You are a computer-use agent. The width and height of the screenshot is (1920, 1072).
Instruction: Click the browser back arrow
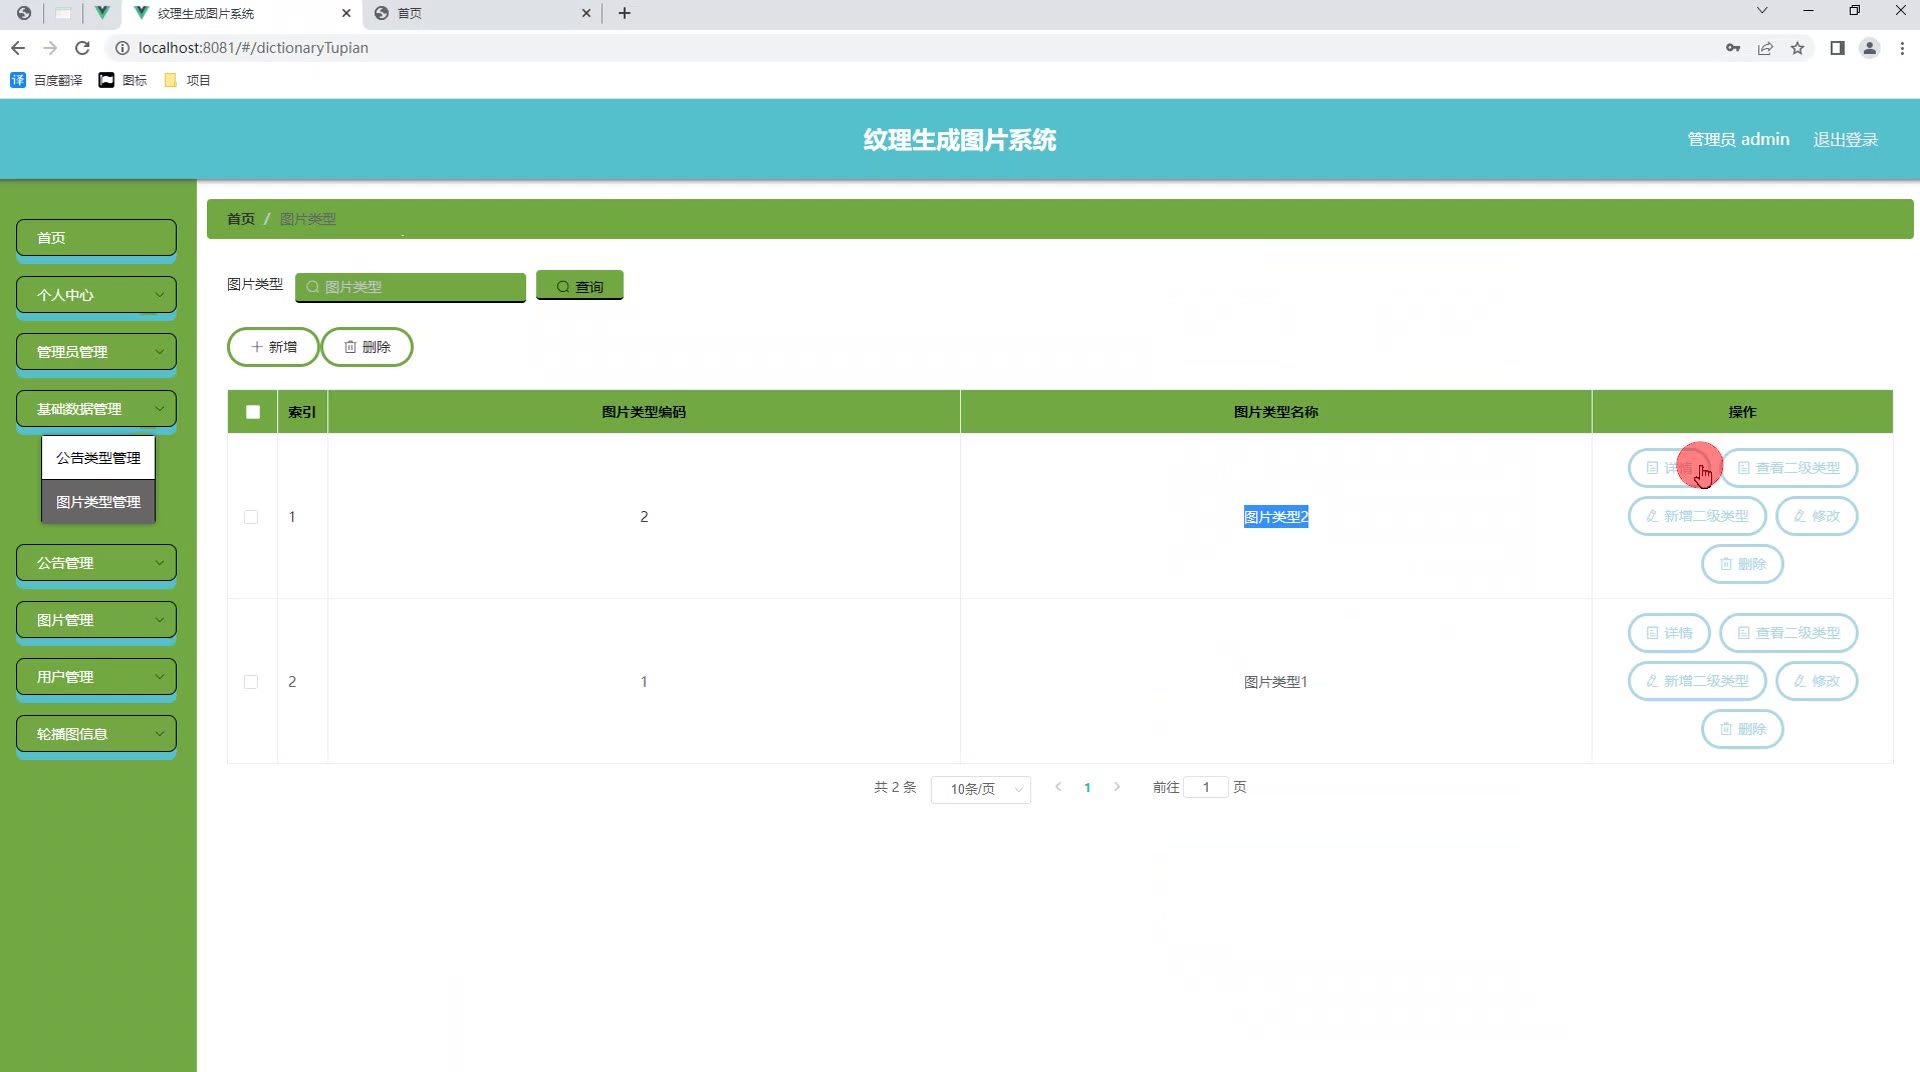pos(18,48)
